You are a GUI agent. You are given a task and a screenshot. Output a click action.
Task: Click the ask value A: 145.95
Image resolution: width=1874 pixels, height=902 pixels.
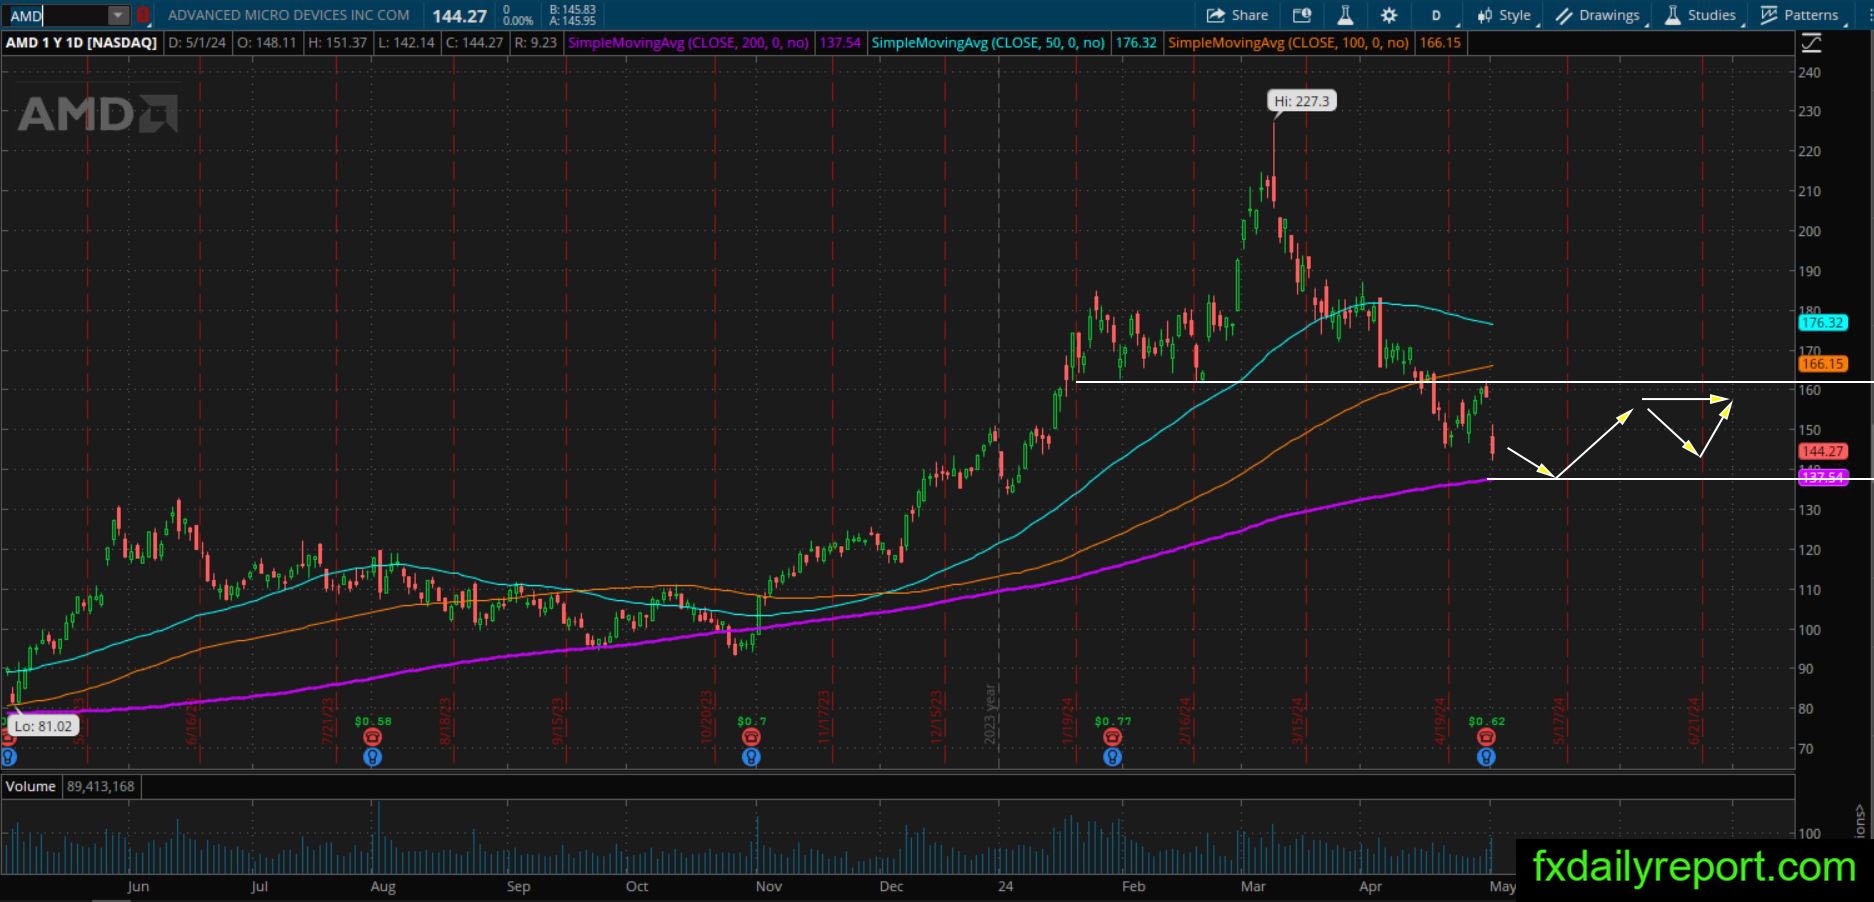[572, 21]
